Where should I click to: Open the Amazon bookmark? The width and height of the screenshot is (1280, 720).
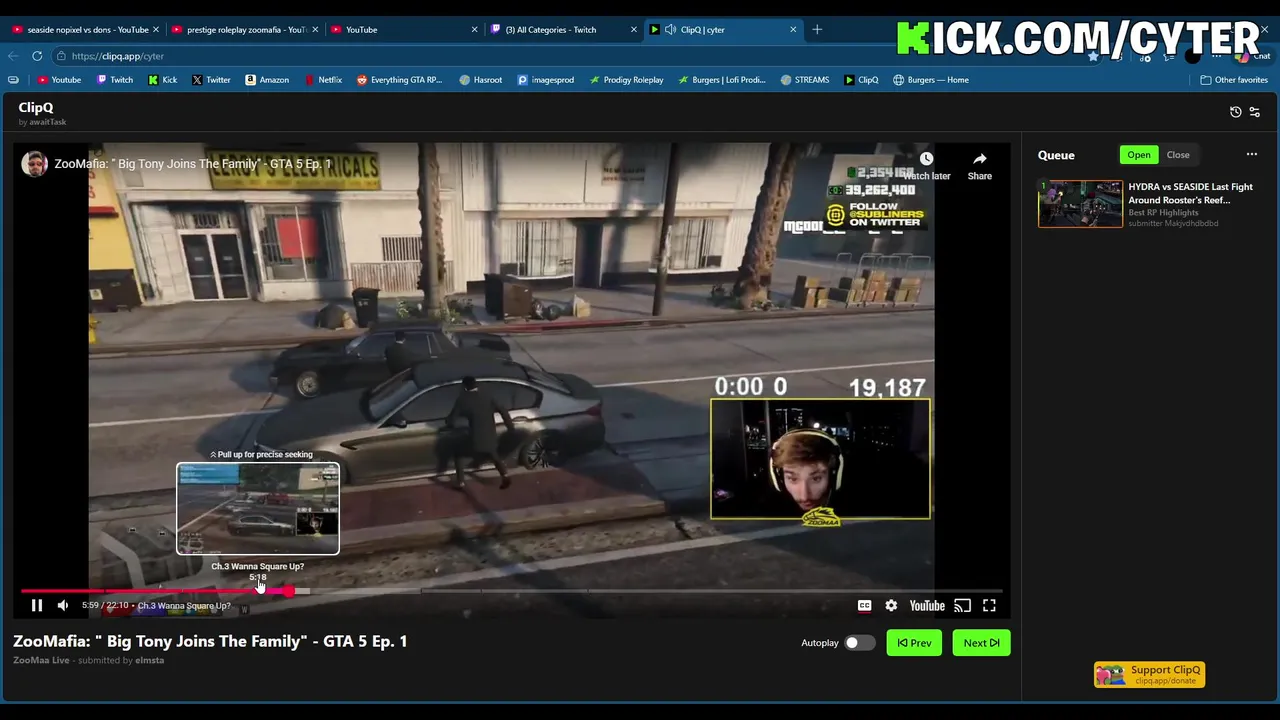click(x=267, y=80)
